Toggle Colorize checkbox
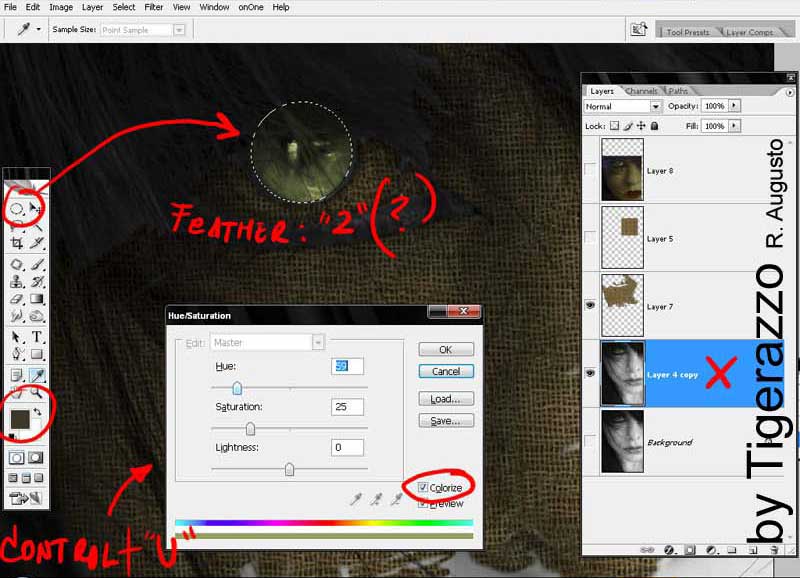The height and width of the screenshot is (578, 800). point(423,487)
